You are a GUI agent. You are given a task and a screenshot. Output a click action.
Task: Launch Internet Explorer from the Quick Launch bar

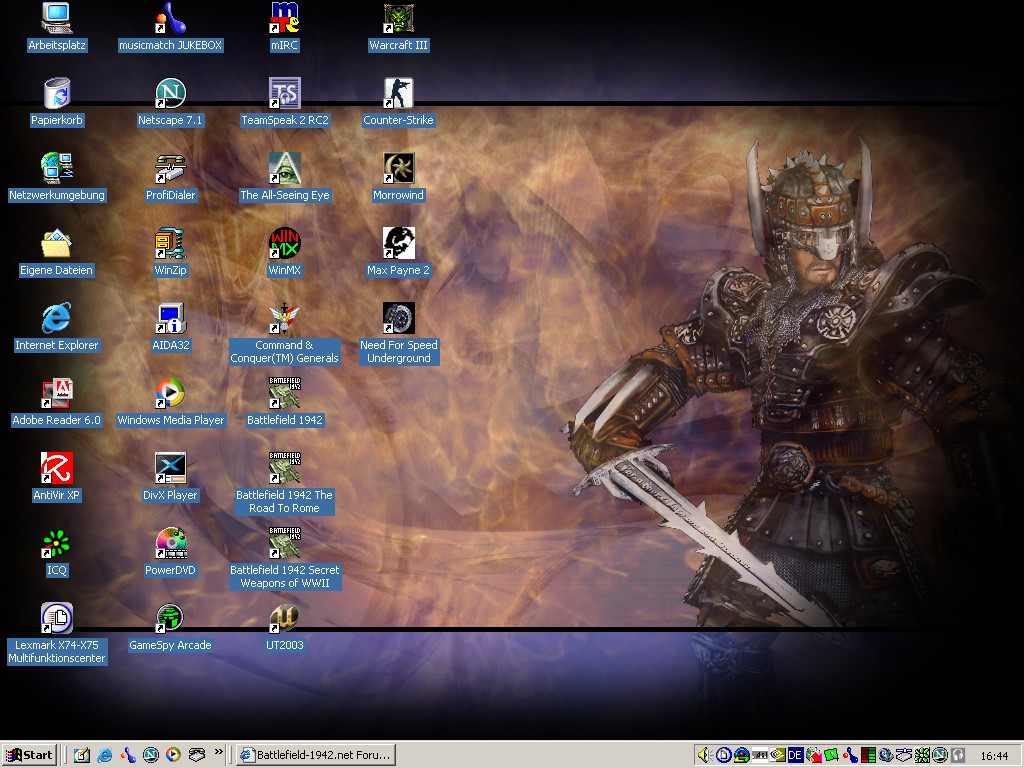point(104,755)
